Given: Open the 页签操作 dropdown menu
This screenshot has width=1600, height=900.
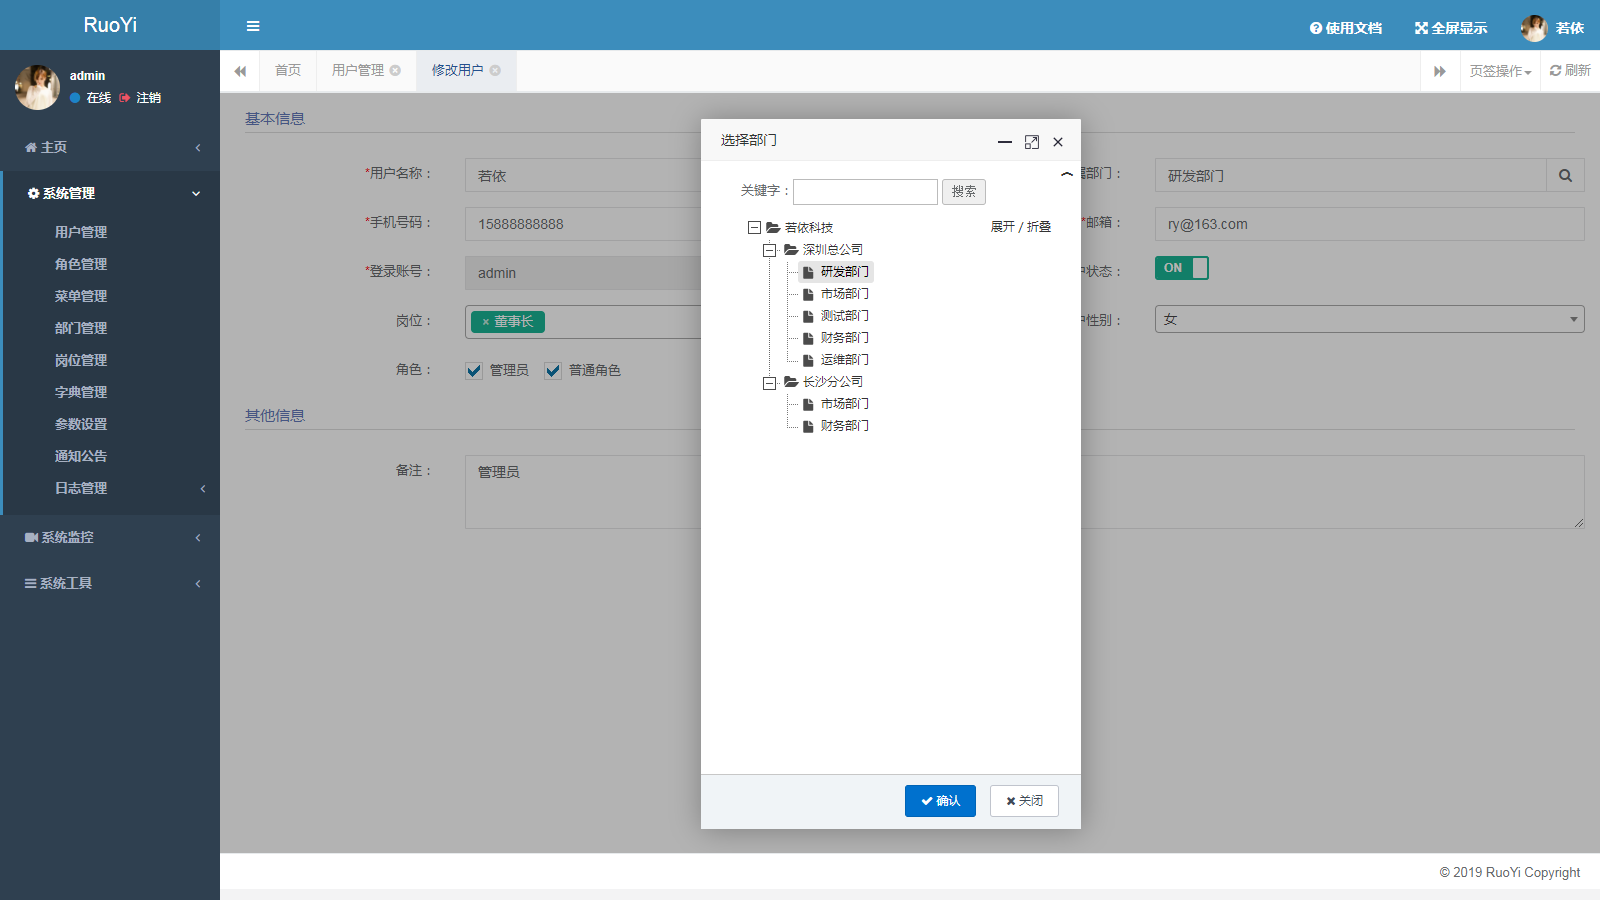Looking at the screenshot, I should pos(1500,71).
